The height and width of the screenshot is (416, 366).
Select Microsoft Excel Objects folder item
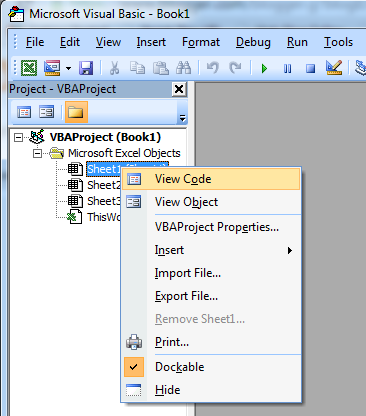click(x=124, y=153)
